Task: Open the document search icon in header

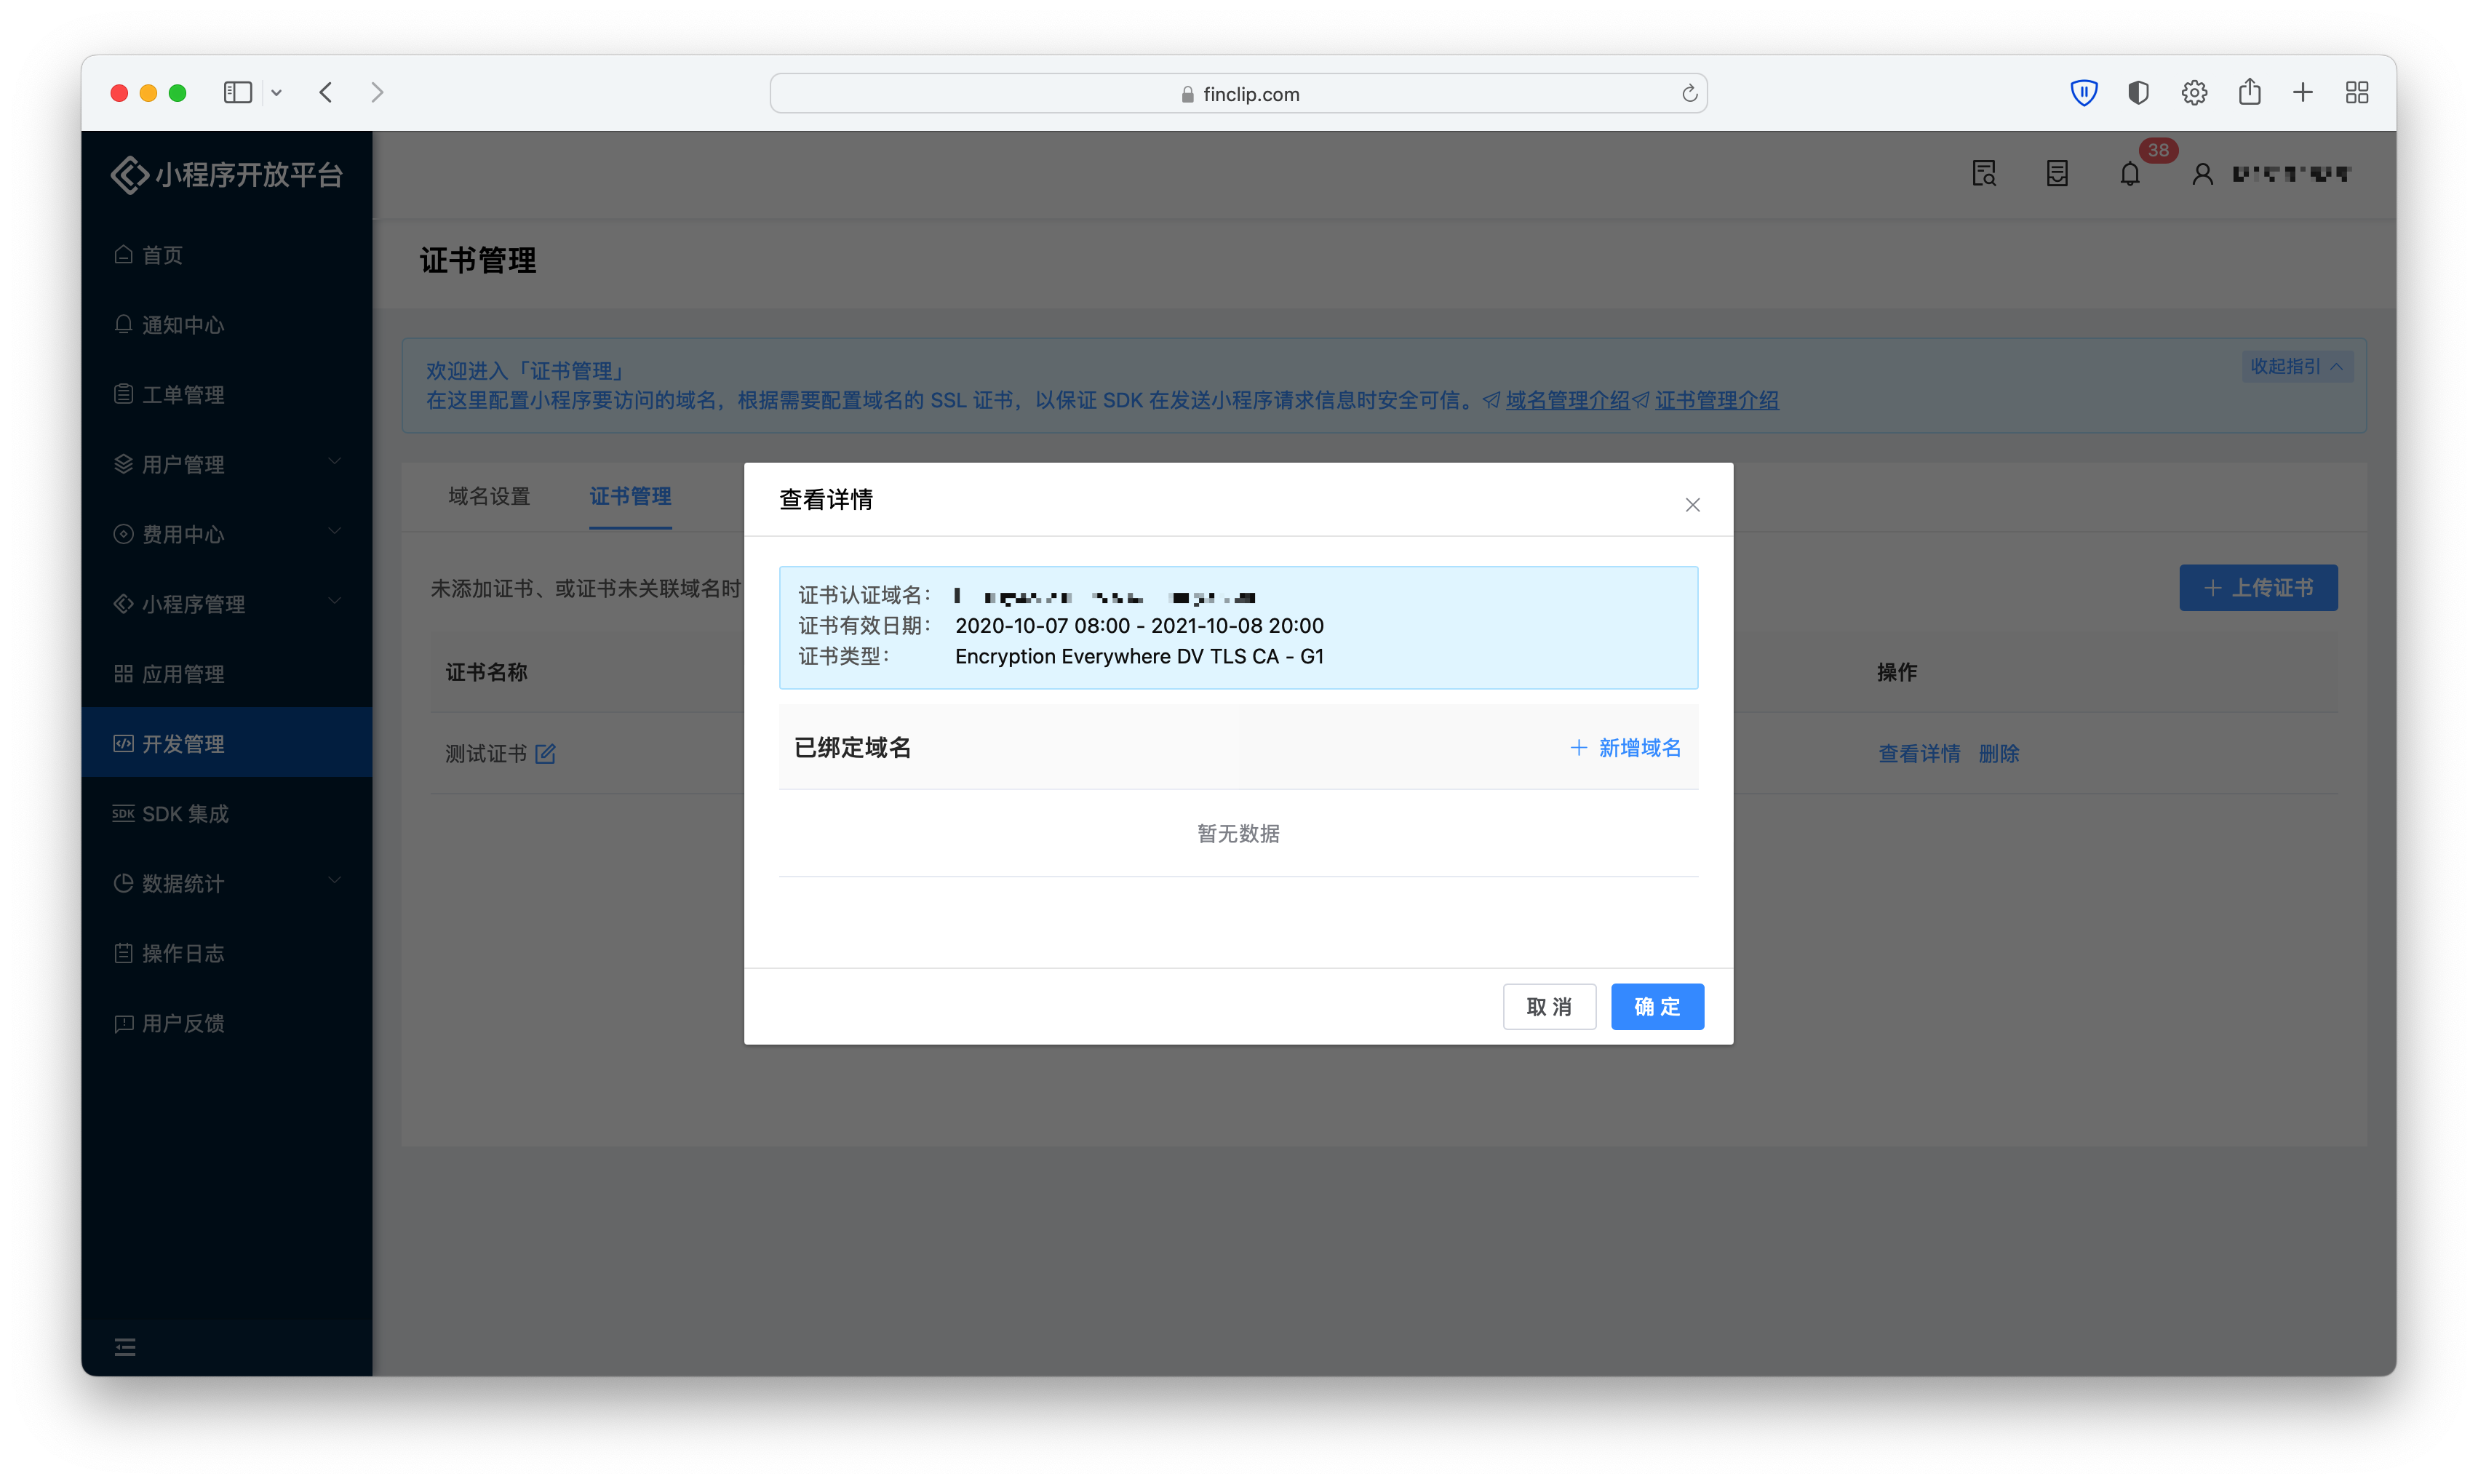Action: coord(1984,174)
